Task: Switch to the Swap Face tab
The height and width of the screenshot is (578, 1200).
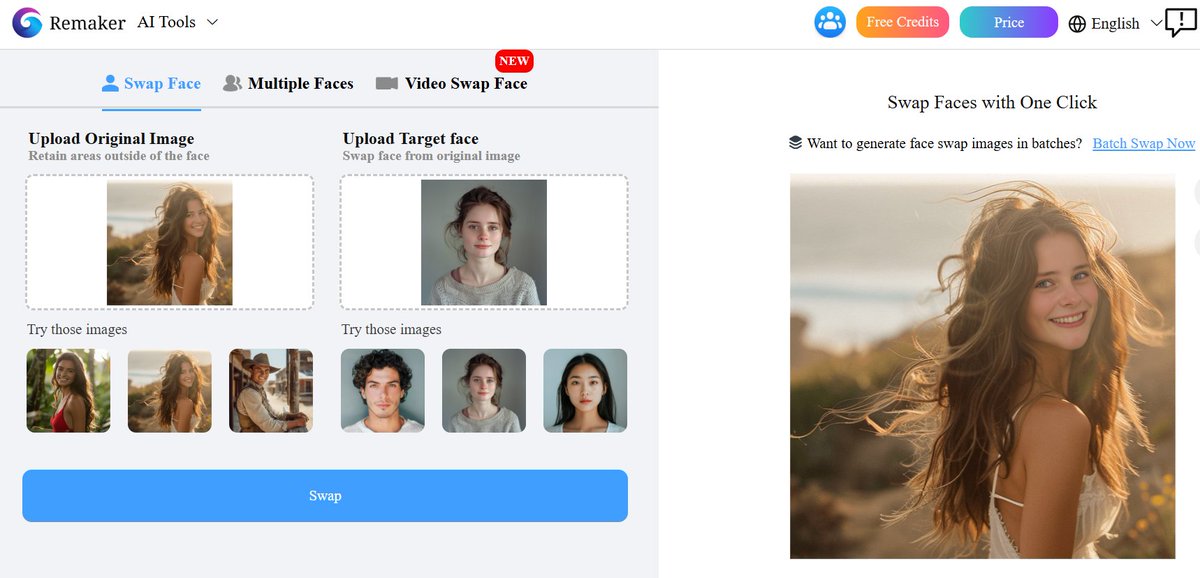Action: click(151, 83)
